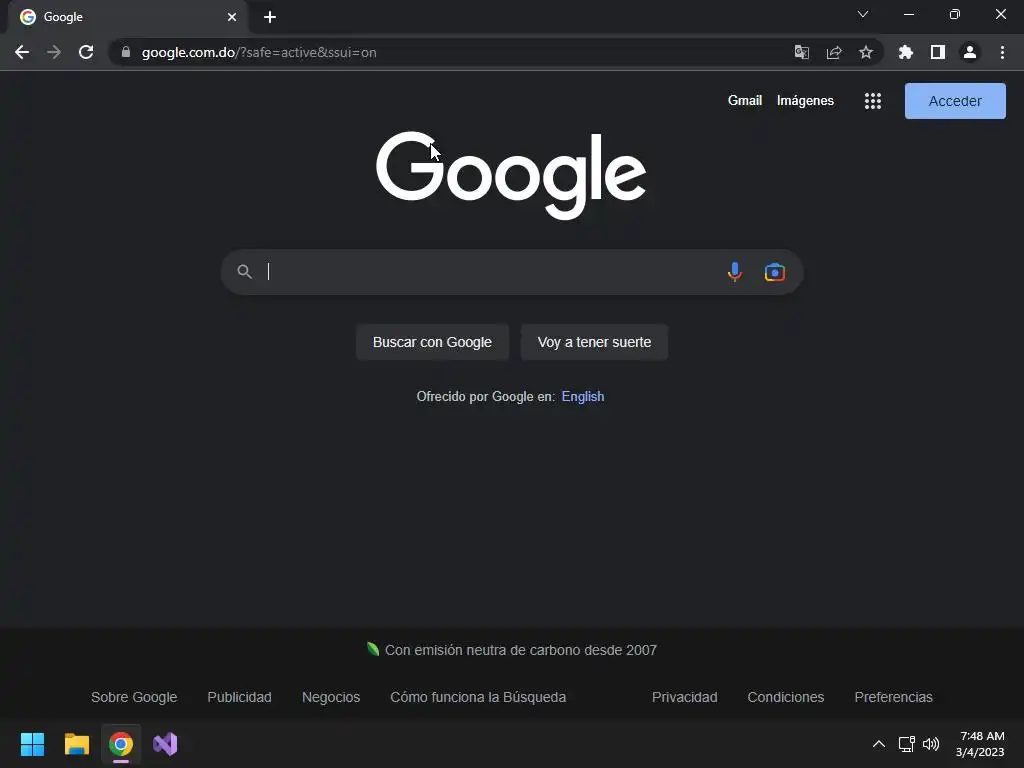
Task: Click the Google logo
Action: pos(511,175)
